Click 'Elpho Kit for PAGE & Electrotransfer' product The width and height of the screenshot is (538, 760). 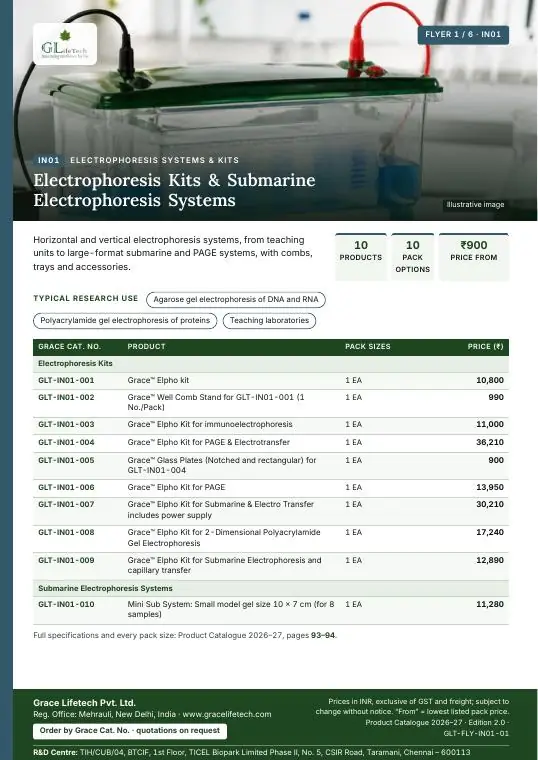tap(208, 443)
